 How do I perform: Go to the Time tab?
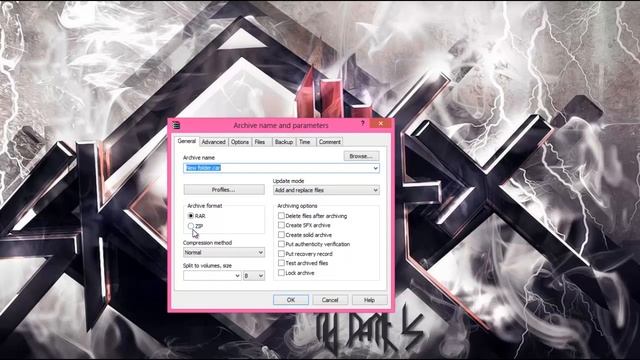coord(305,142)
